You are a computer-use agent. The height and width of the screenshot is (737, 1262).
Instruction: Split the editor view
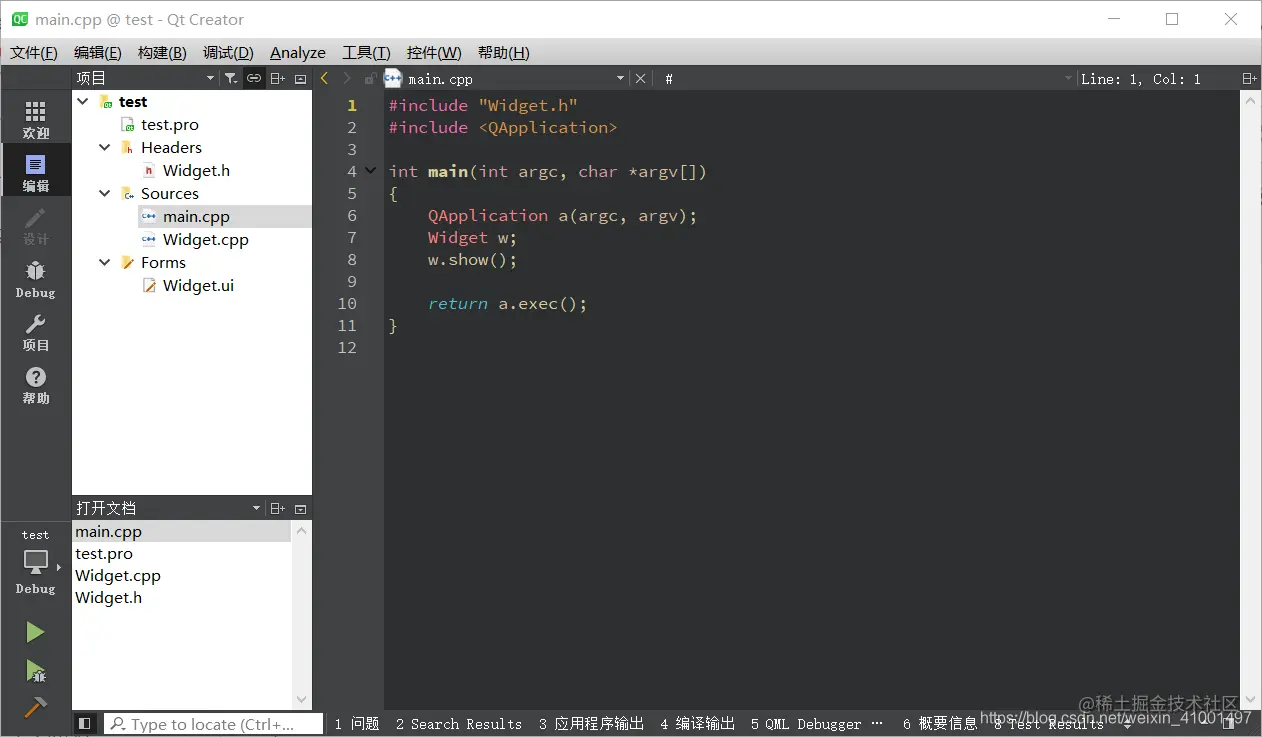coord(1248,78)
